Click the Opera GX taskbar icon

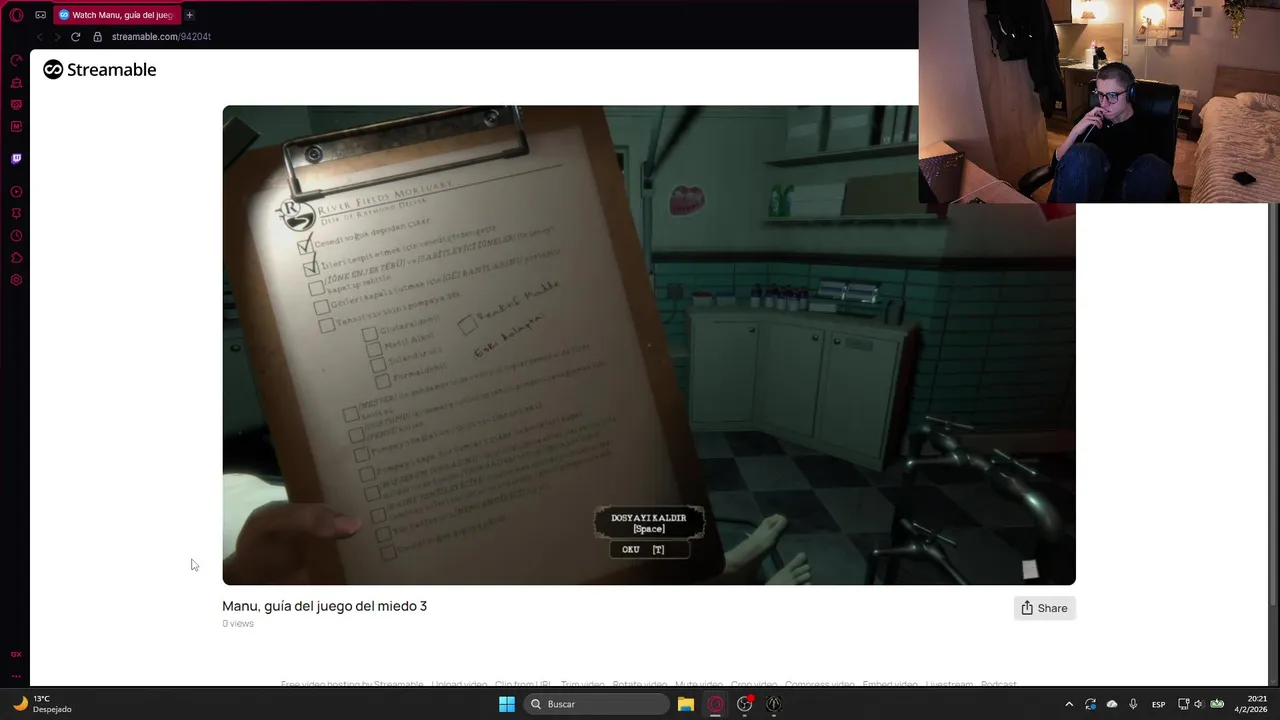(x=715, y=704)
